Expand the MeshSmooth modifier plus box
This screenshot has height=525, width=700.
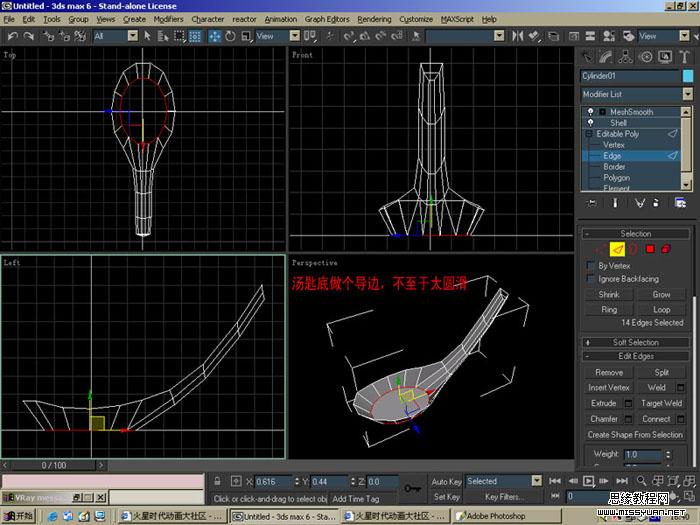(x=602, y=112)
